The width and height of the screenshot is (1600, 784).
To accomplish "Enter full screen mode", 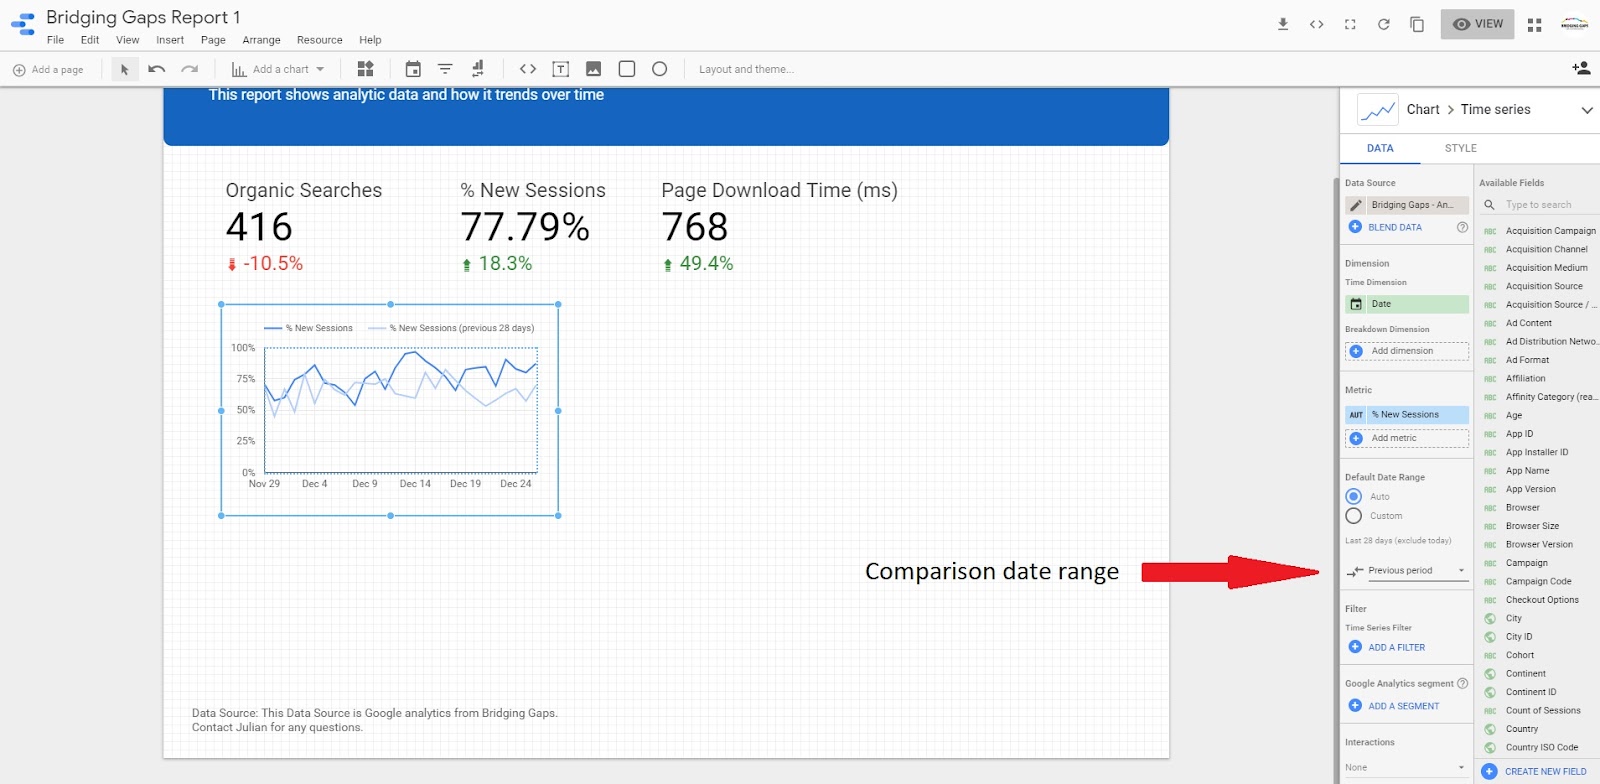I will point(1350,24).
